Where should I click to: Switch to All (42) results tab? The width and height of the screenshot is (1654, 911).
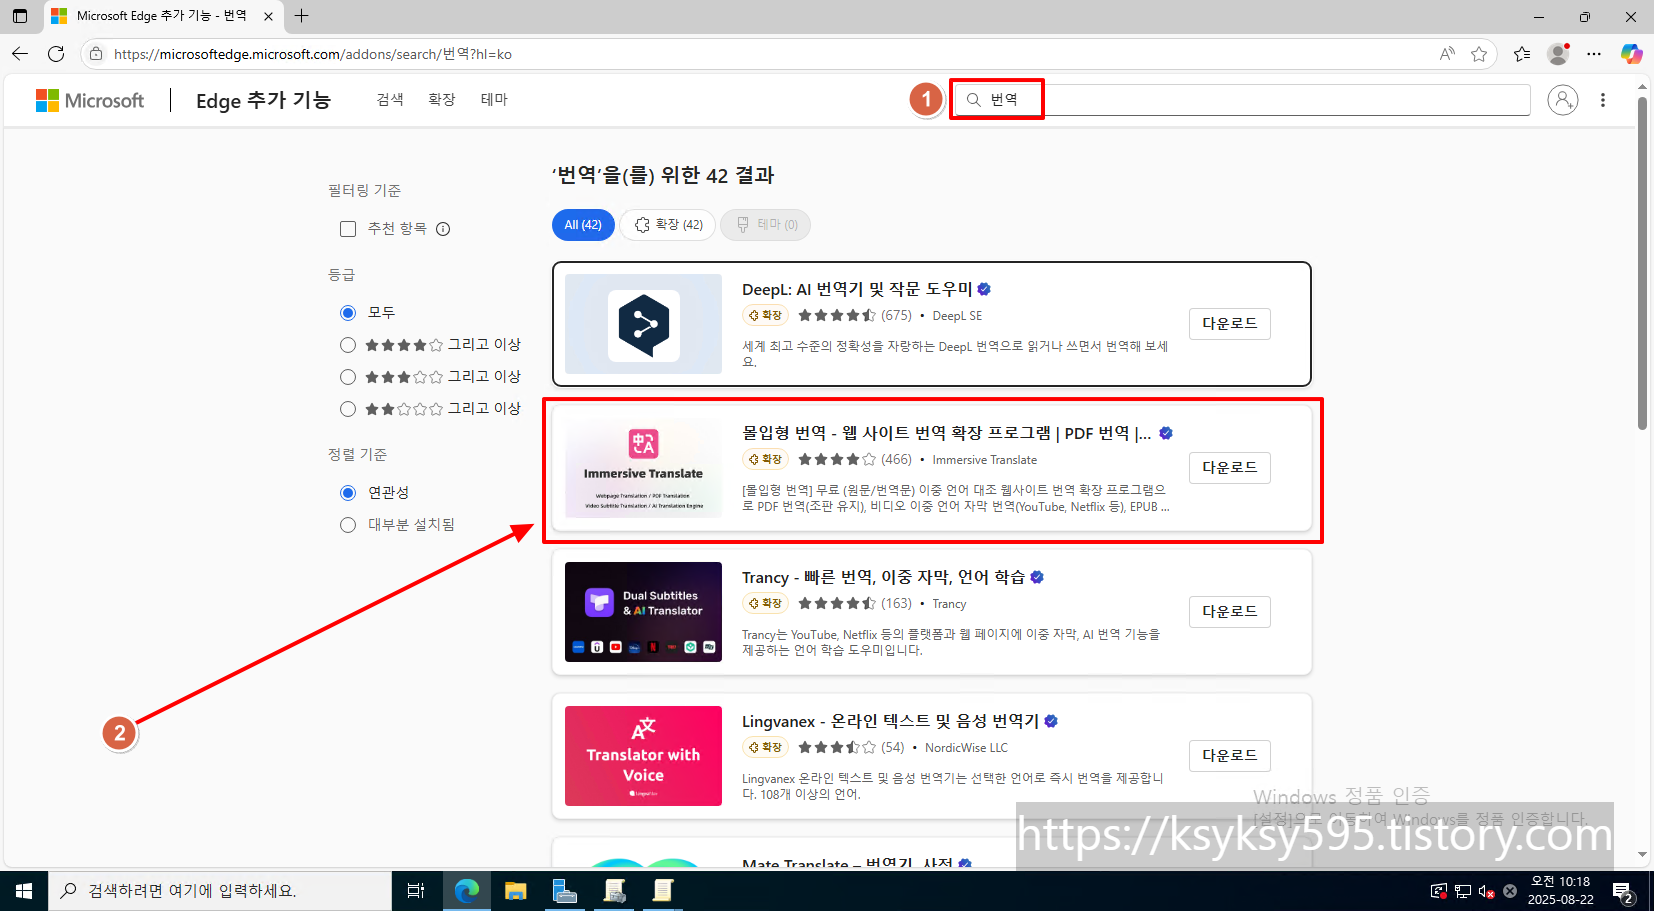tap(583, 225)
